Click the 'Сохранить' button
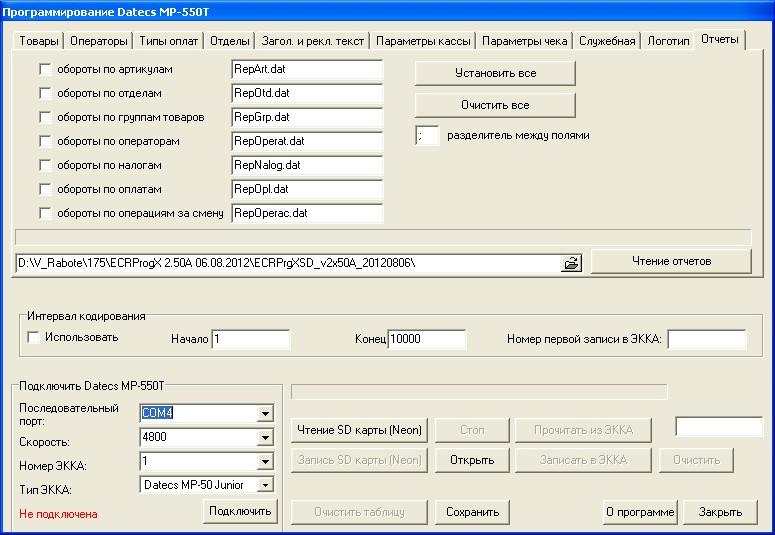 tap(472, 512)
